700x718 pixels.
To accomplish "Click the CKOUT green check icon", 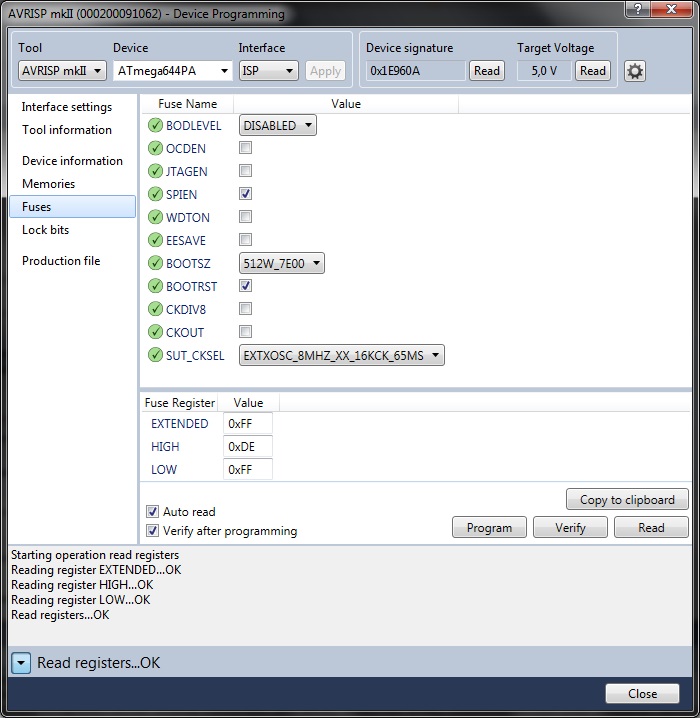I will (x=155, y=332).
